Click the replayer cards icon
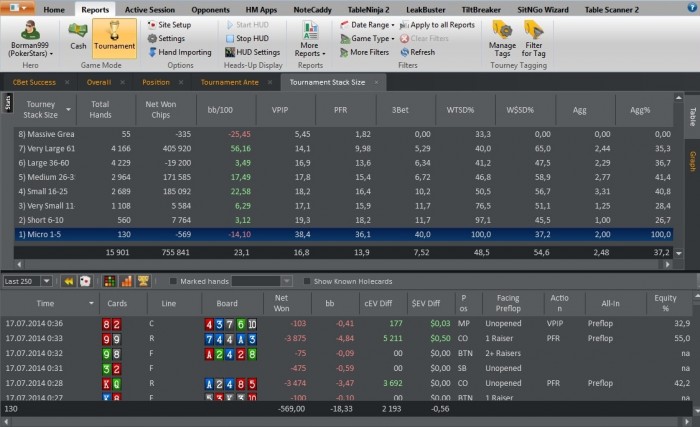This screenshot has width=700, height=427. click(85, 281)
